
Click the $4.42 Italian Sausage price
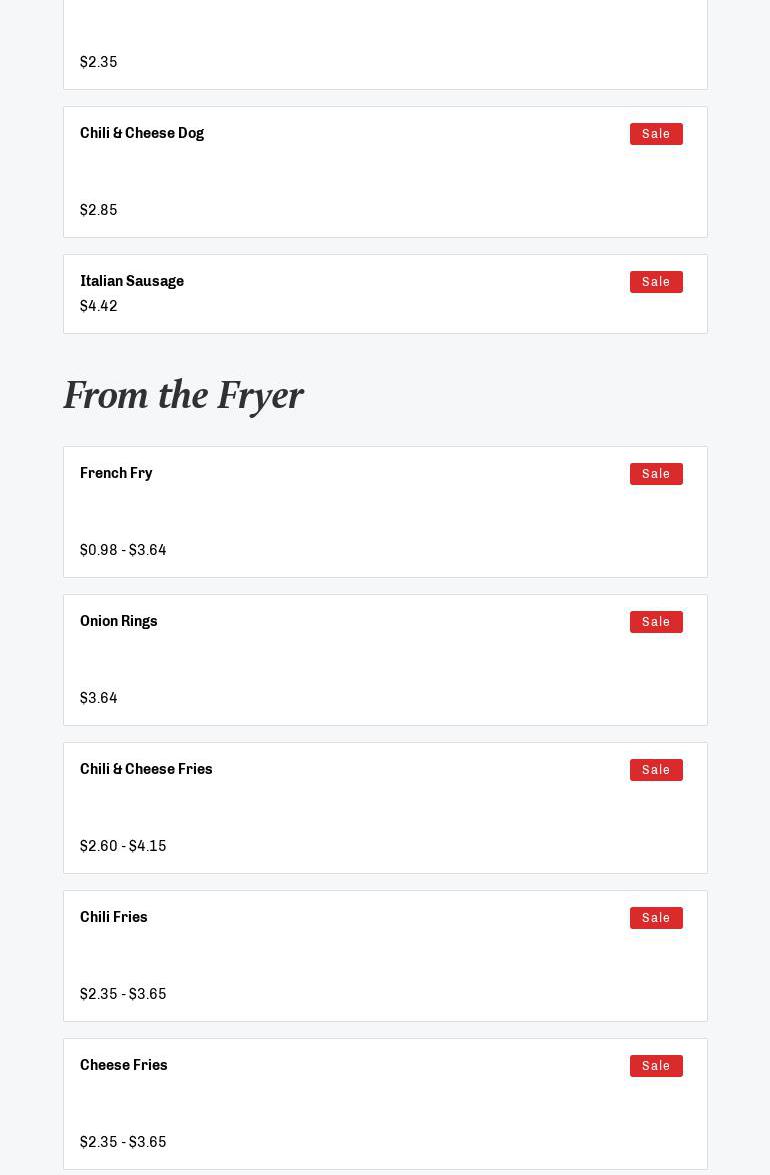[x=99, y=306]
